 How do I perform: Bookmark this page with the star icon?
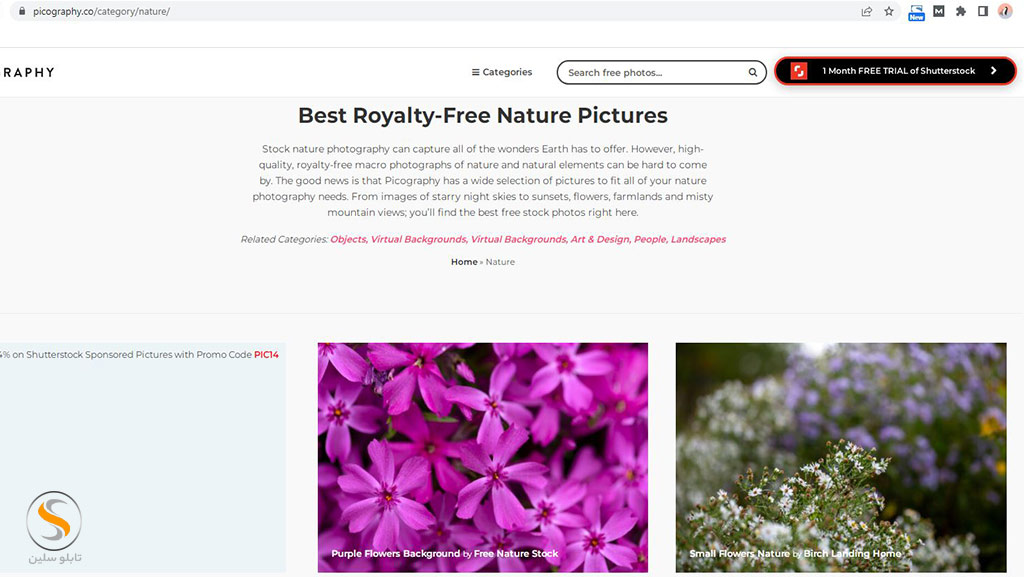pos(889,12)
